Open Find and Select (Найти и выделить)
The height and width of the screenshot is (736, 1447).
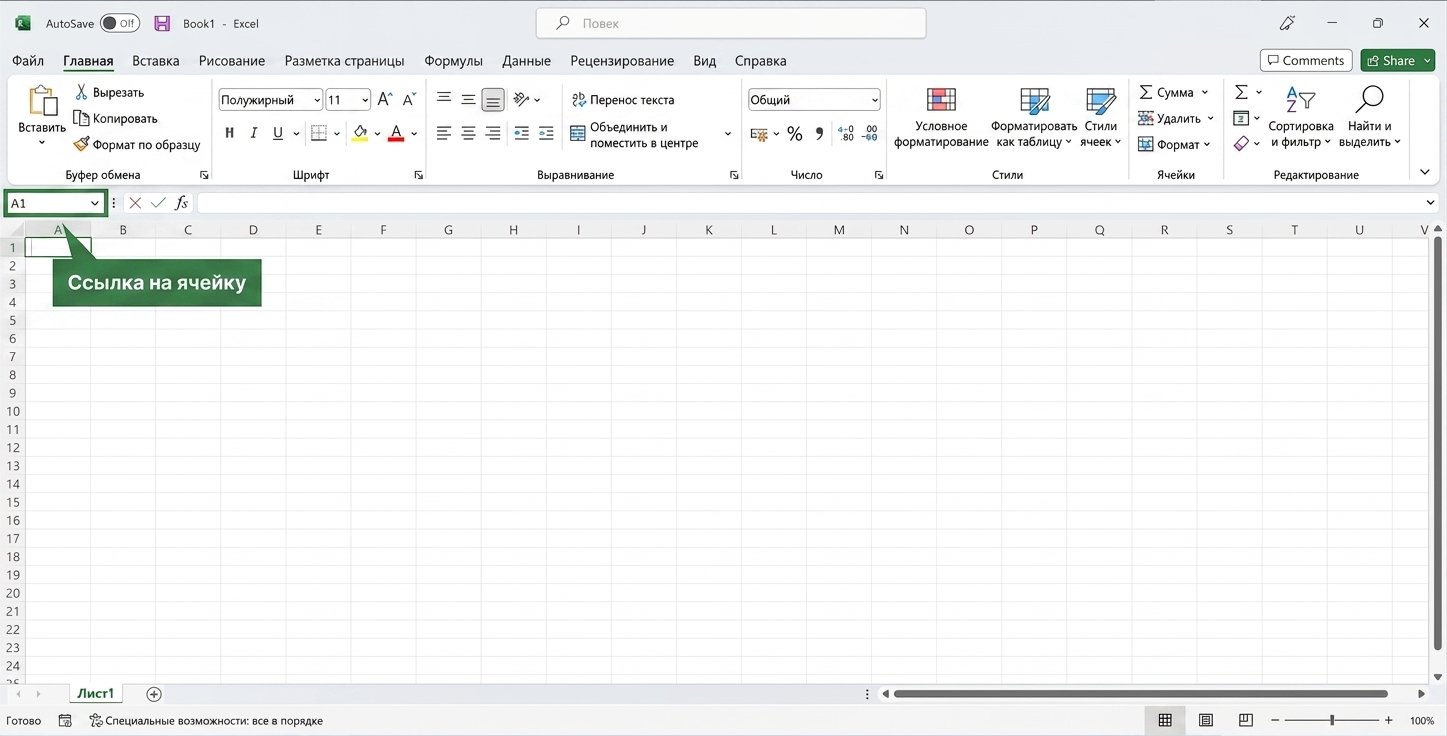1369,117
